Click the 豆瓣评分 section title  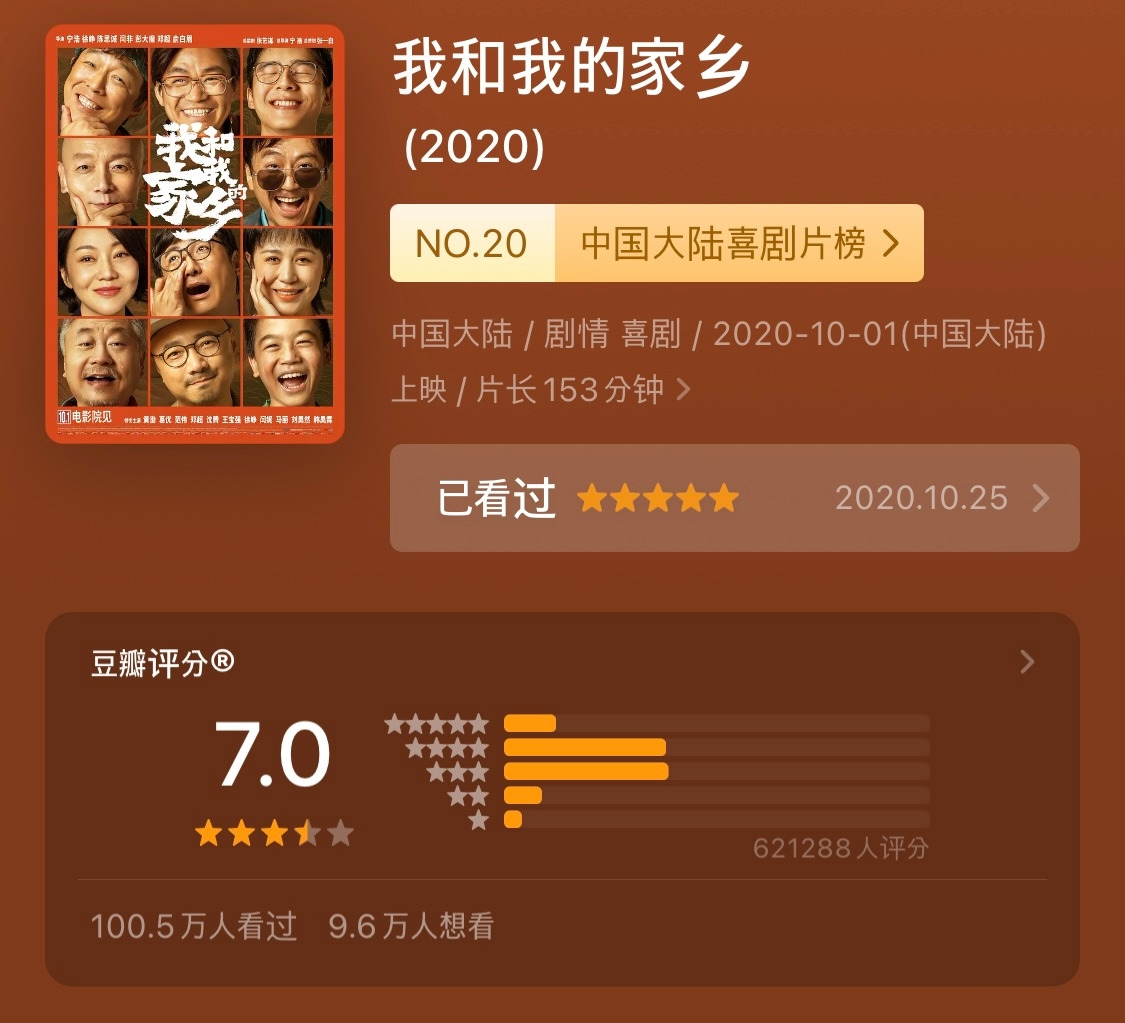pos(162,662)
